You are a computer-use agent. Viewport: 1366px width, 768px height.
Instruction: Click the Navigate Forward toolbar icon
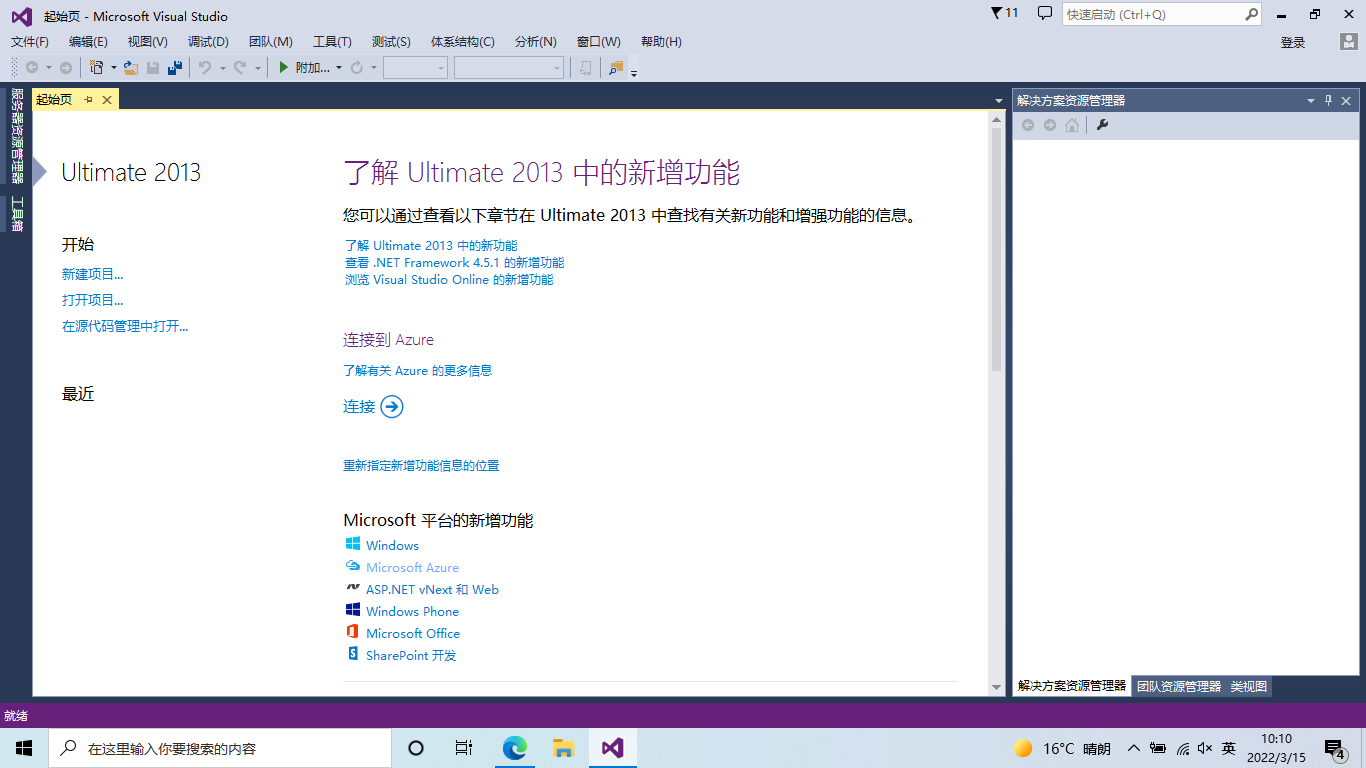66,67
